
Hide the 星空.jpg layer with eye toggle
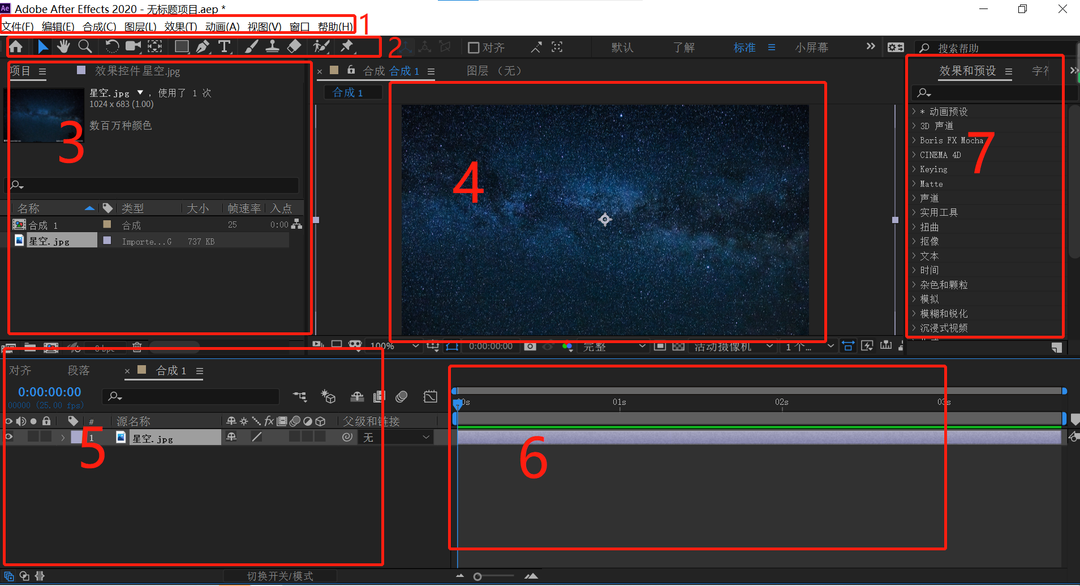[9, 437]
